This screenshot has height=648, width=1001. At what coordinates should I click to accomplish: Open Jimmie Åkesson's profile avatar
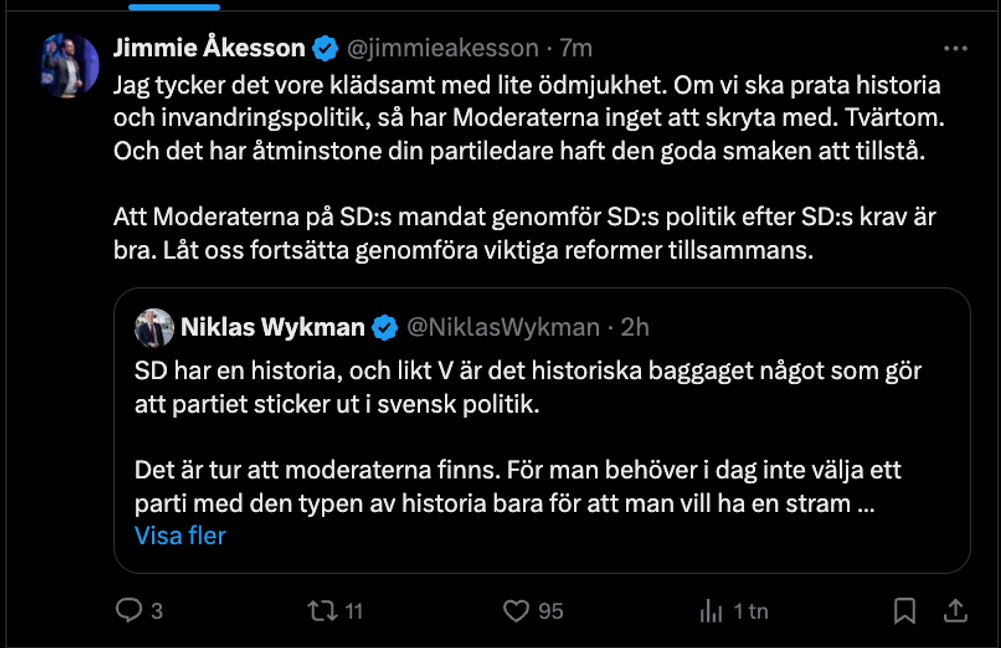pos(69,65)
